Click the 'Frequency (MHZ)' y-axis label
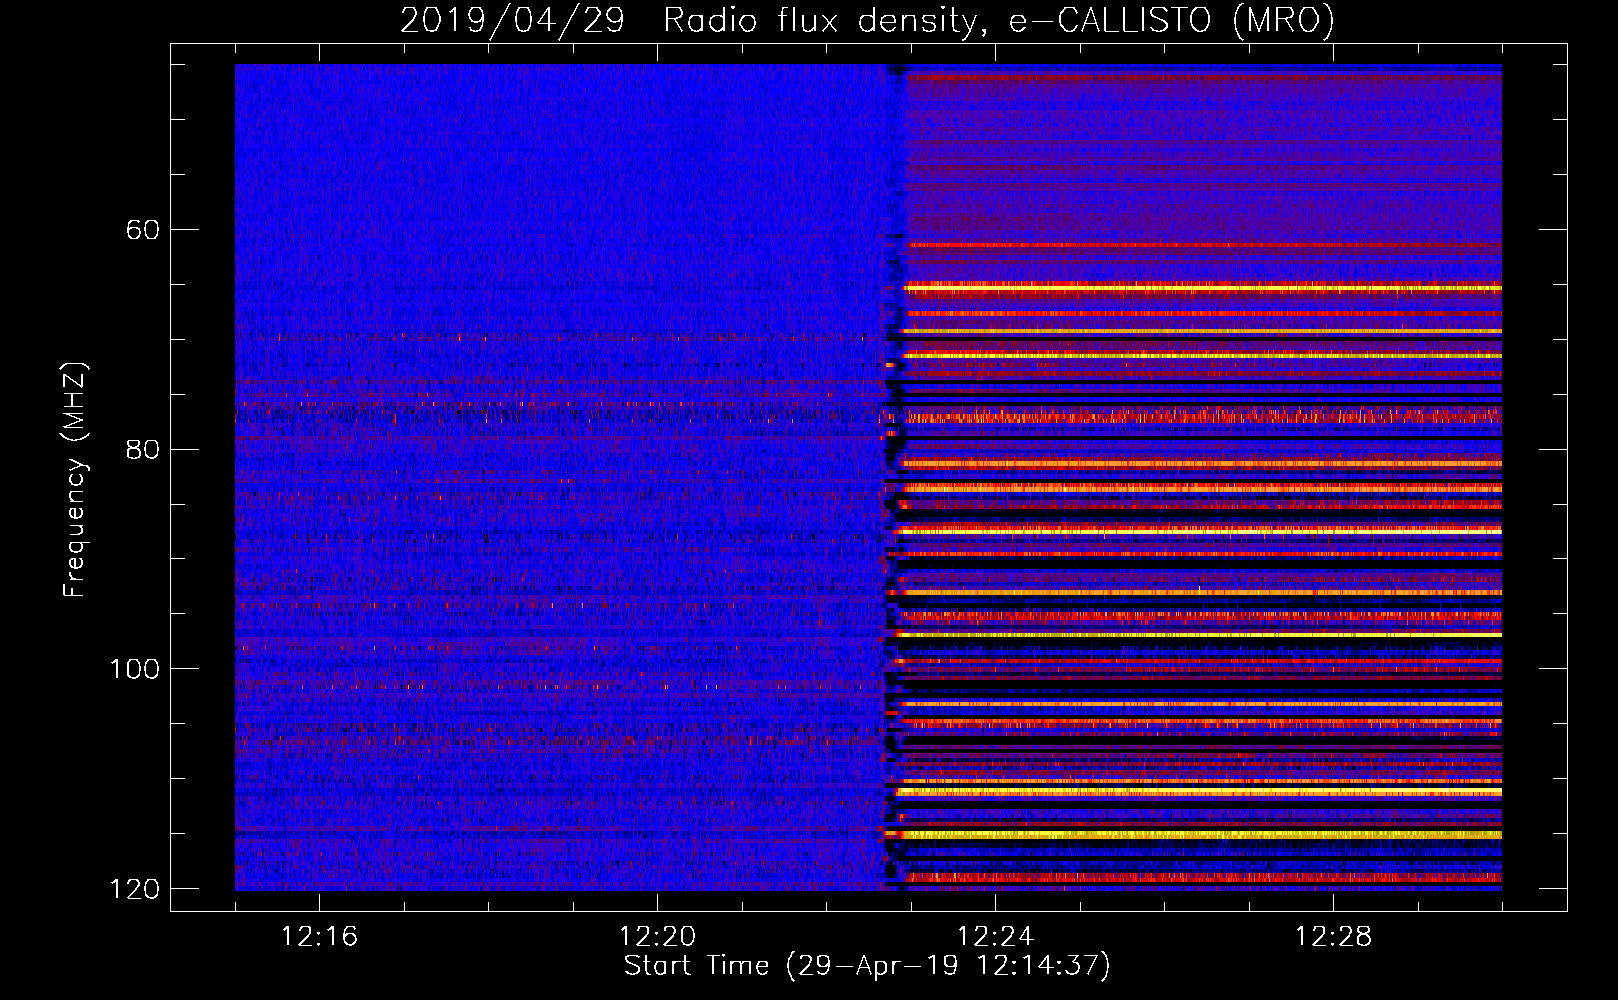This screenshot has width=1618, height=1000. 75,479
